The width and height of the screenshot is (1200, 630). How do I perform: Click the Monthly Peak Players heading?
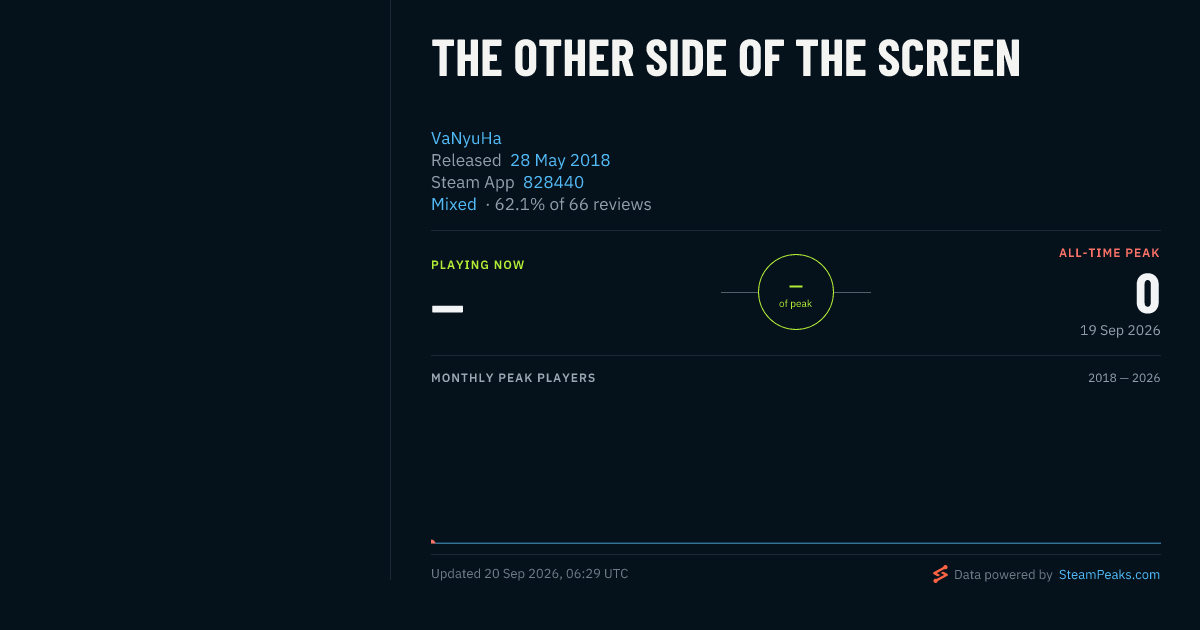pos(513,378)
